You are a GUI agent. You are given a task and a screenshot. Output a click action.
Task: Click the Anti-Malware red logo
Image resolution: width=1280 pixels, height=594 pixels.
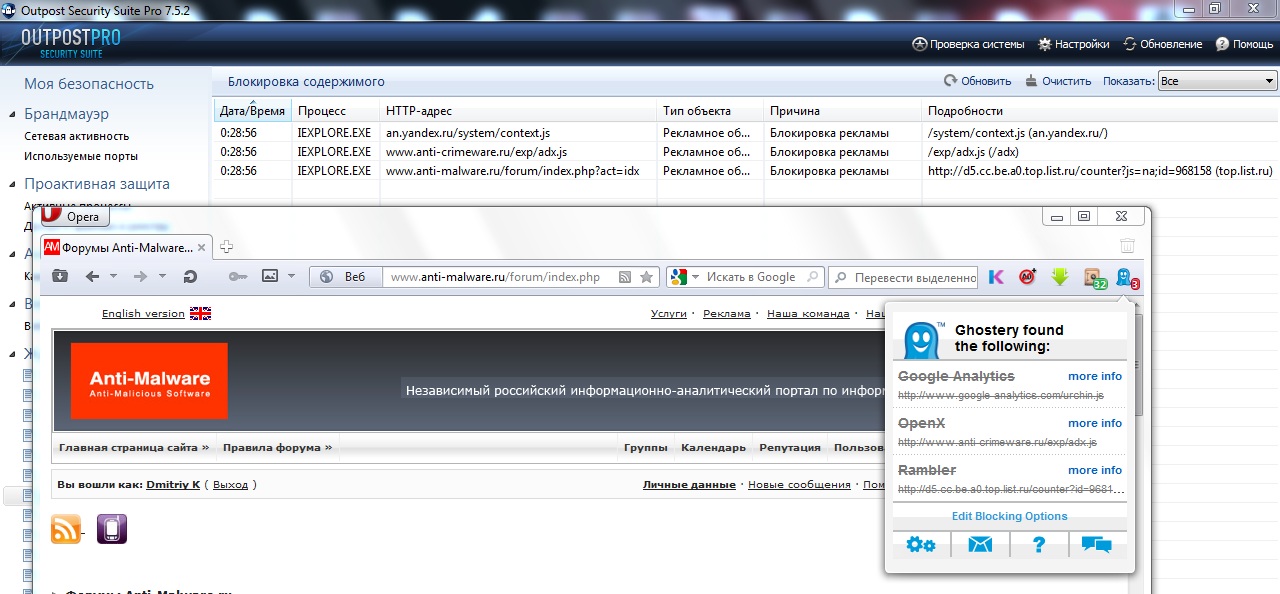pyautogui.click(x=149, y=381)
